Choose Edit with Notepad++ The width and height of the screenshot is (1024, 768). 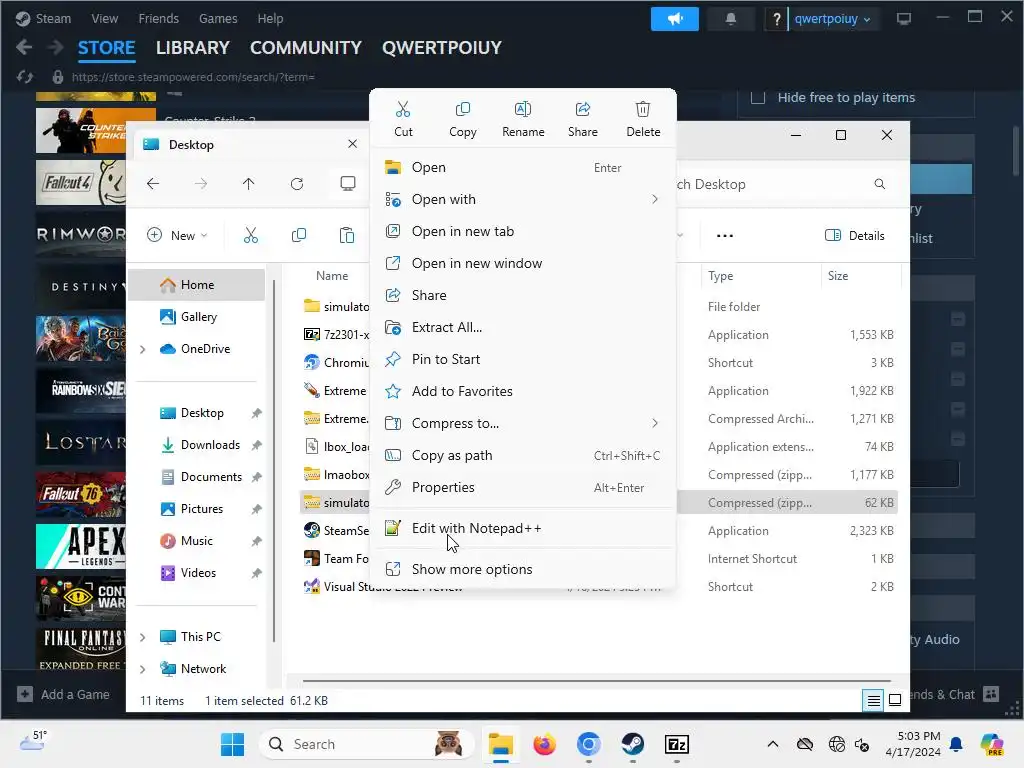522,528
